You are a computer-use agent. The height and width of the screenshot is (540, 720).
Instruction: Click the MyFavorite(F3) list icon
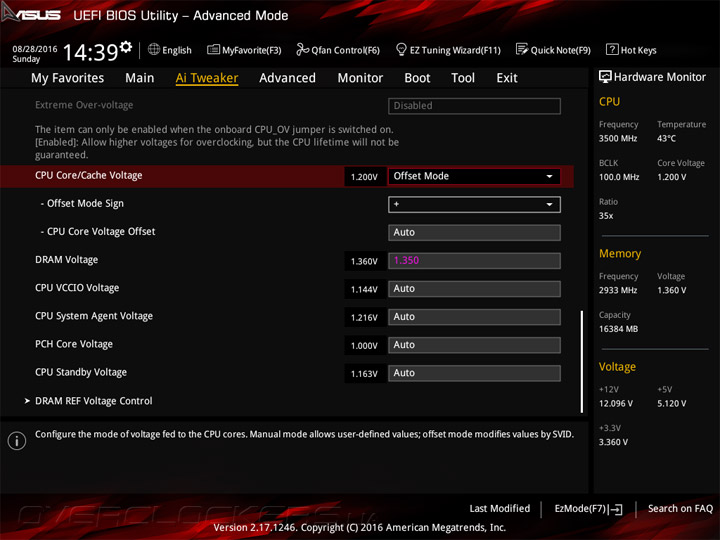213,49
